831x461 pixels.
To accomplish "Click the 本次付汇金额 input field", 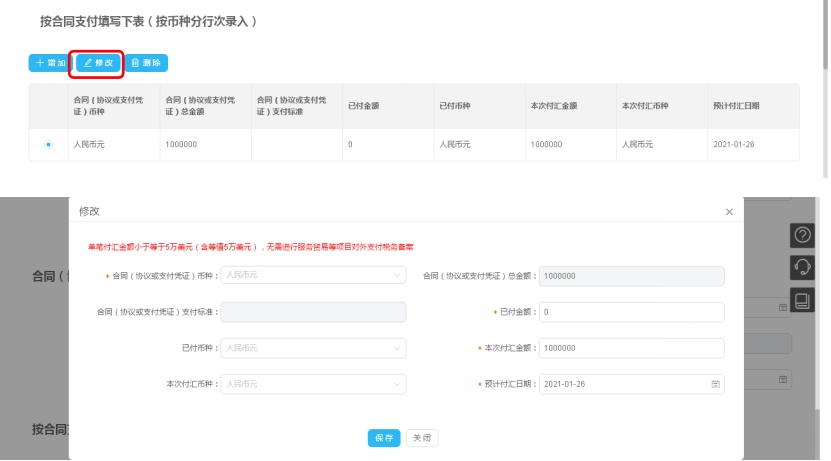I will [x=631, y=348].
